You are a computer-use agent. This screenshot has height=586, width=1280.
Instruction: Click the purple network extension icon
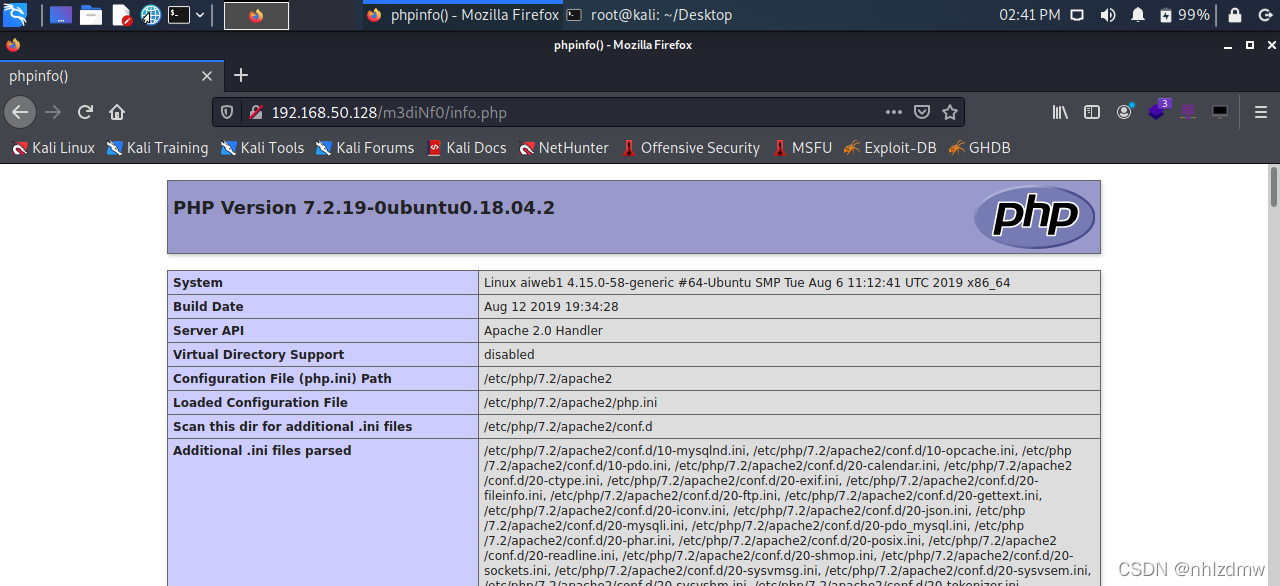(1188, 112)
